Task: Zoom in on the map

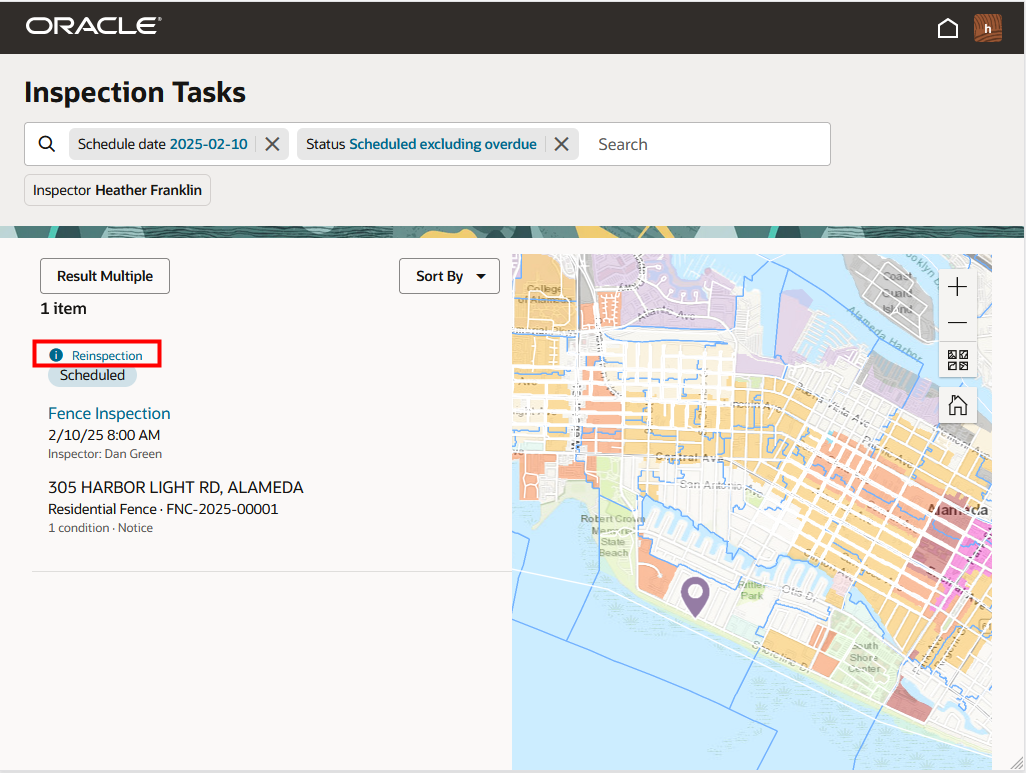Action: tap(957, 288)
